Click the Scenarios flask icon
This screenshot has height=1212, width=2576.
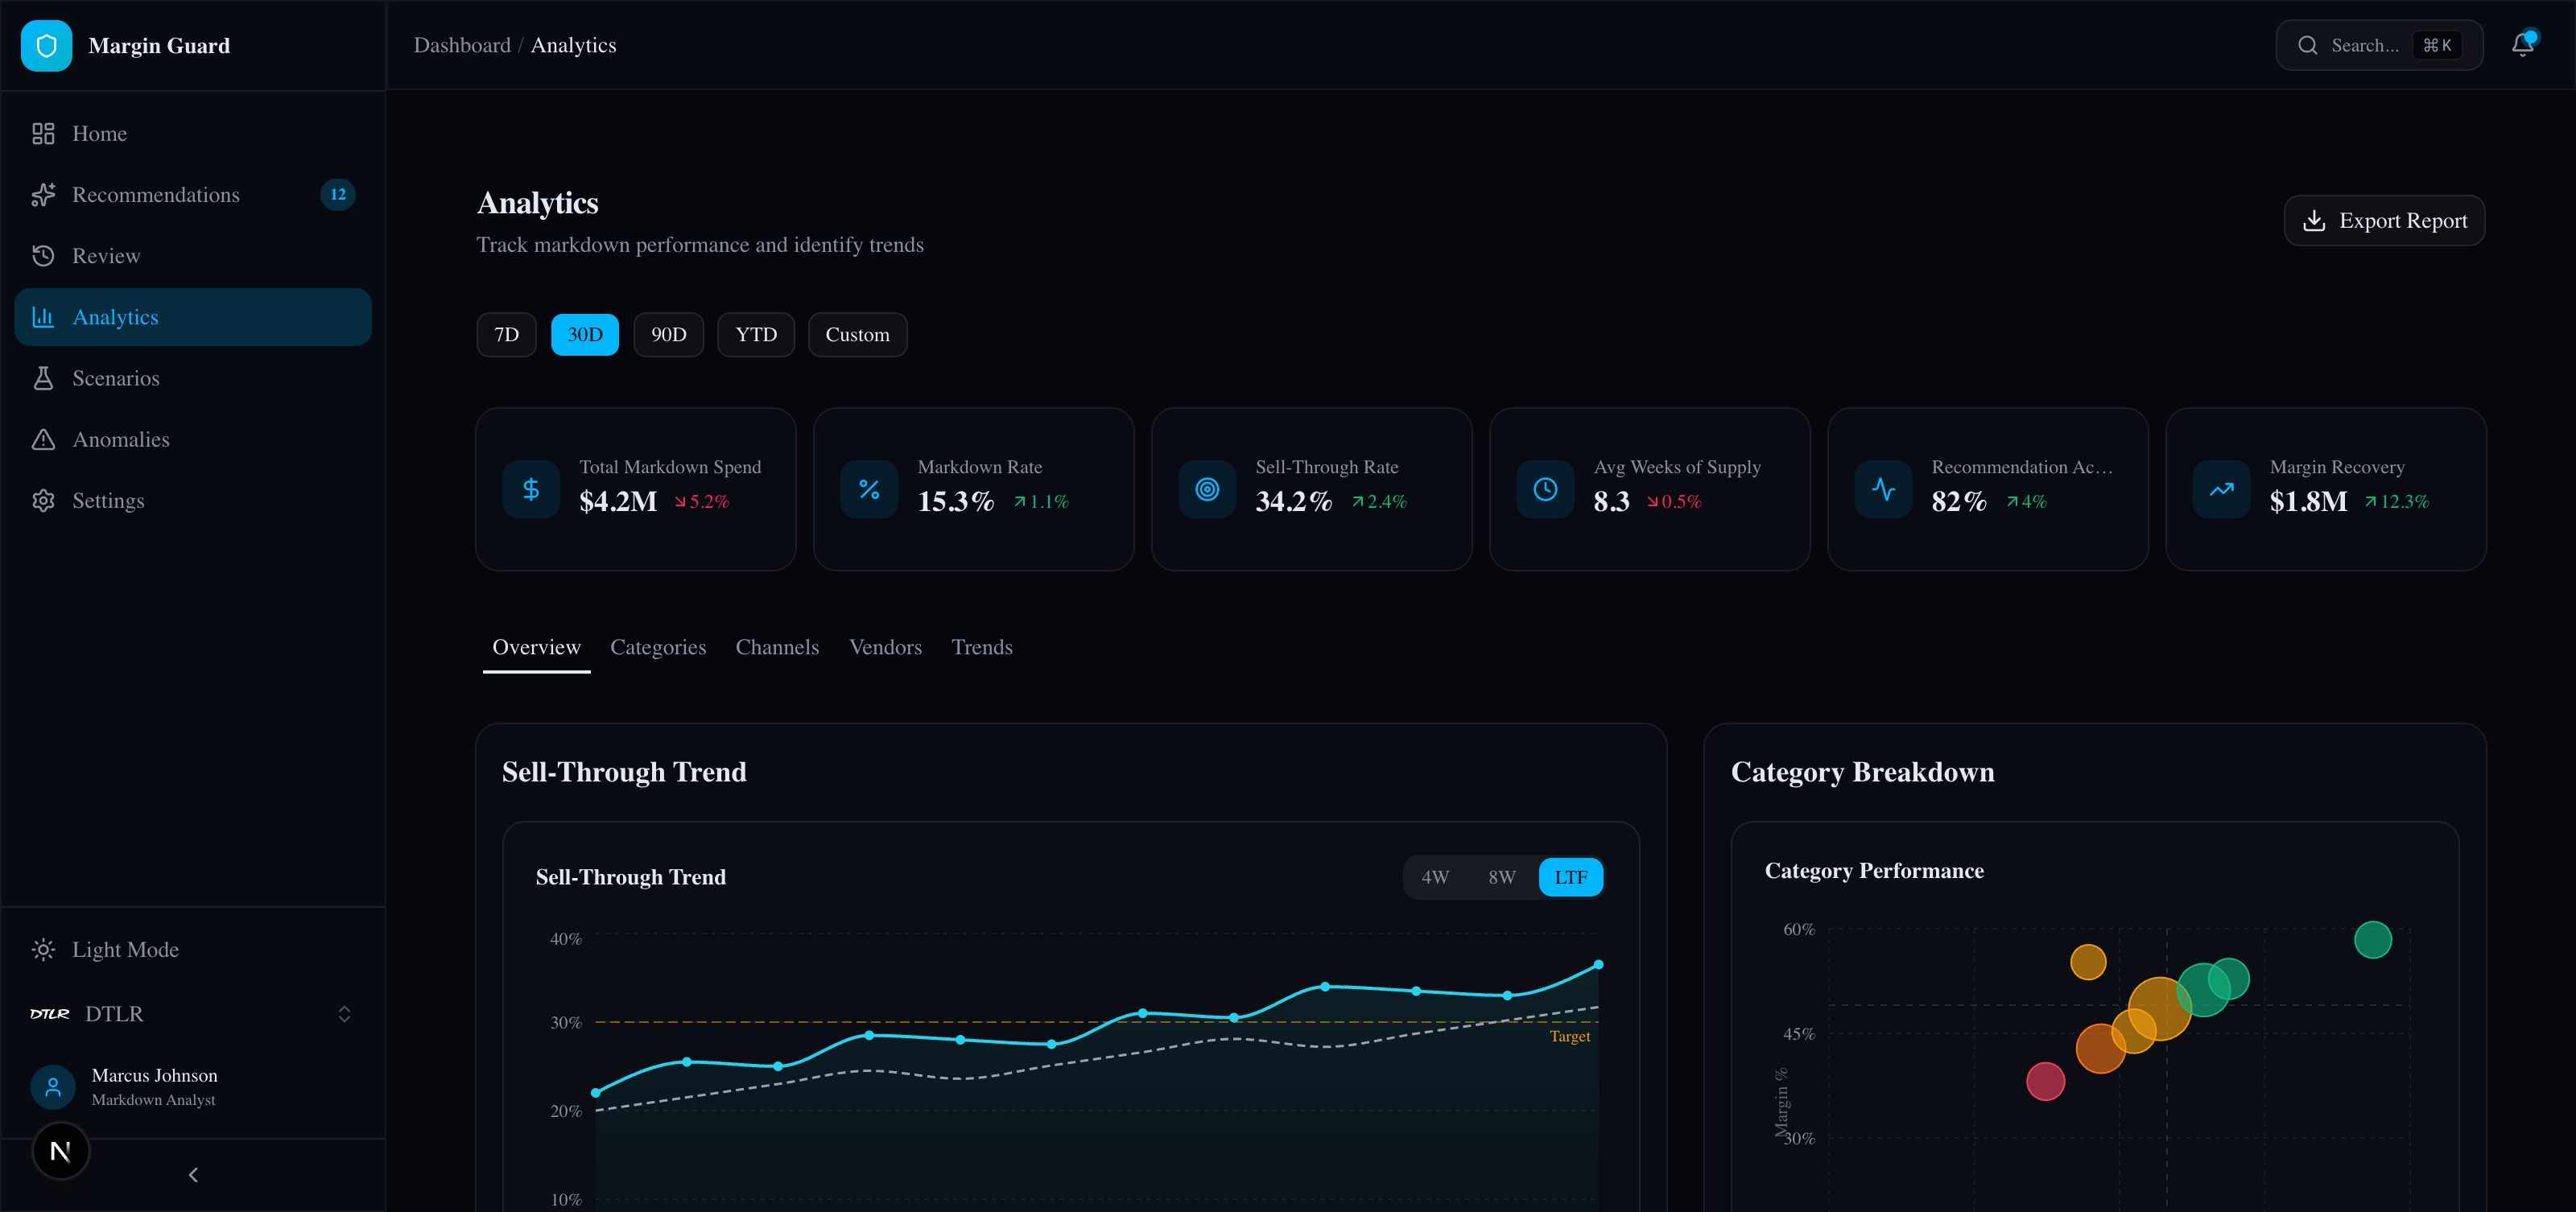click(x=43, y=378)
